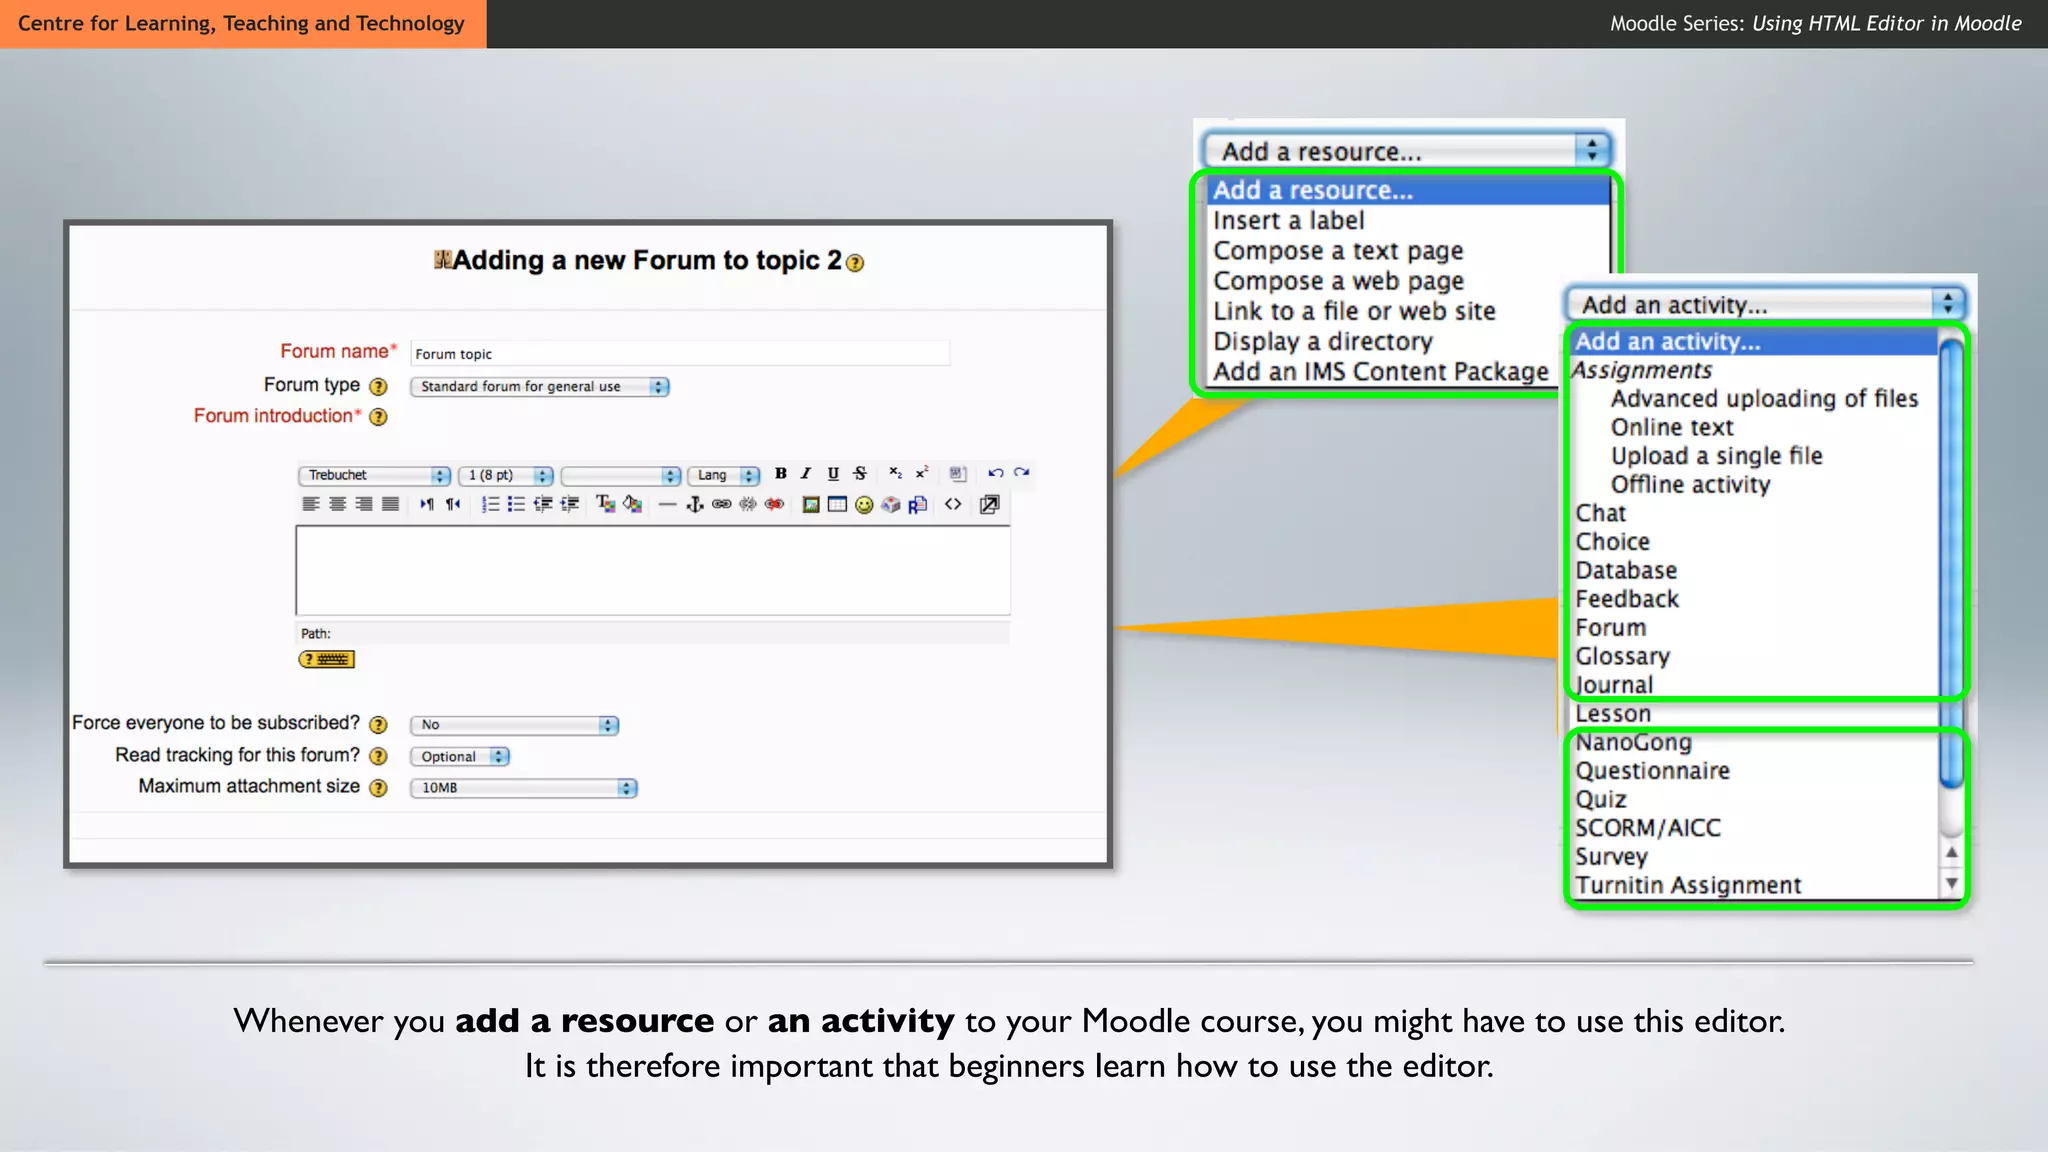Toggle bold formatting in editor toolbar
2048x1152 pixels.
coord(781,474)
